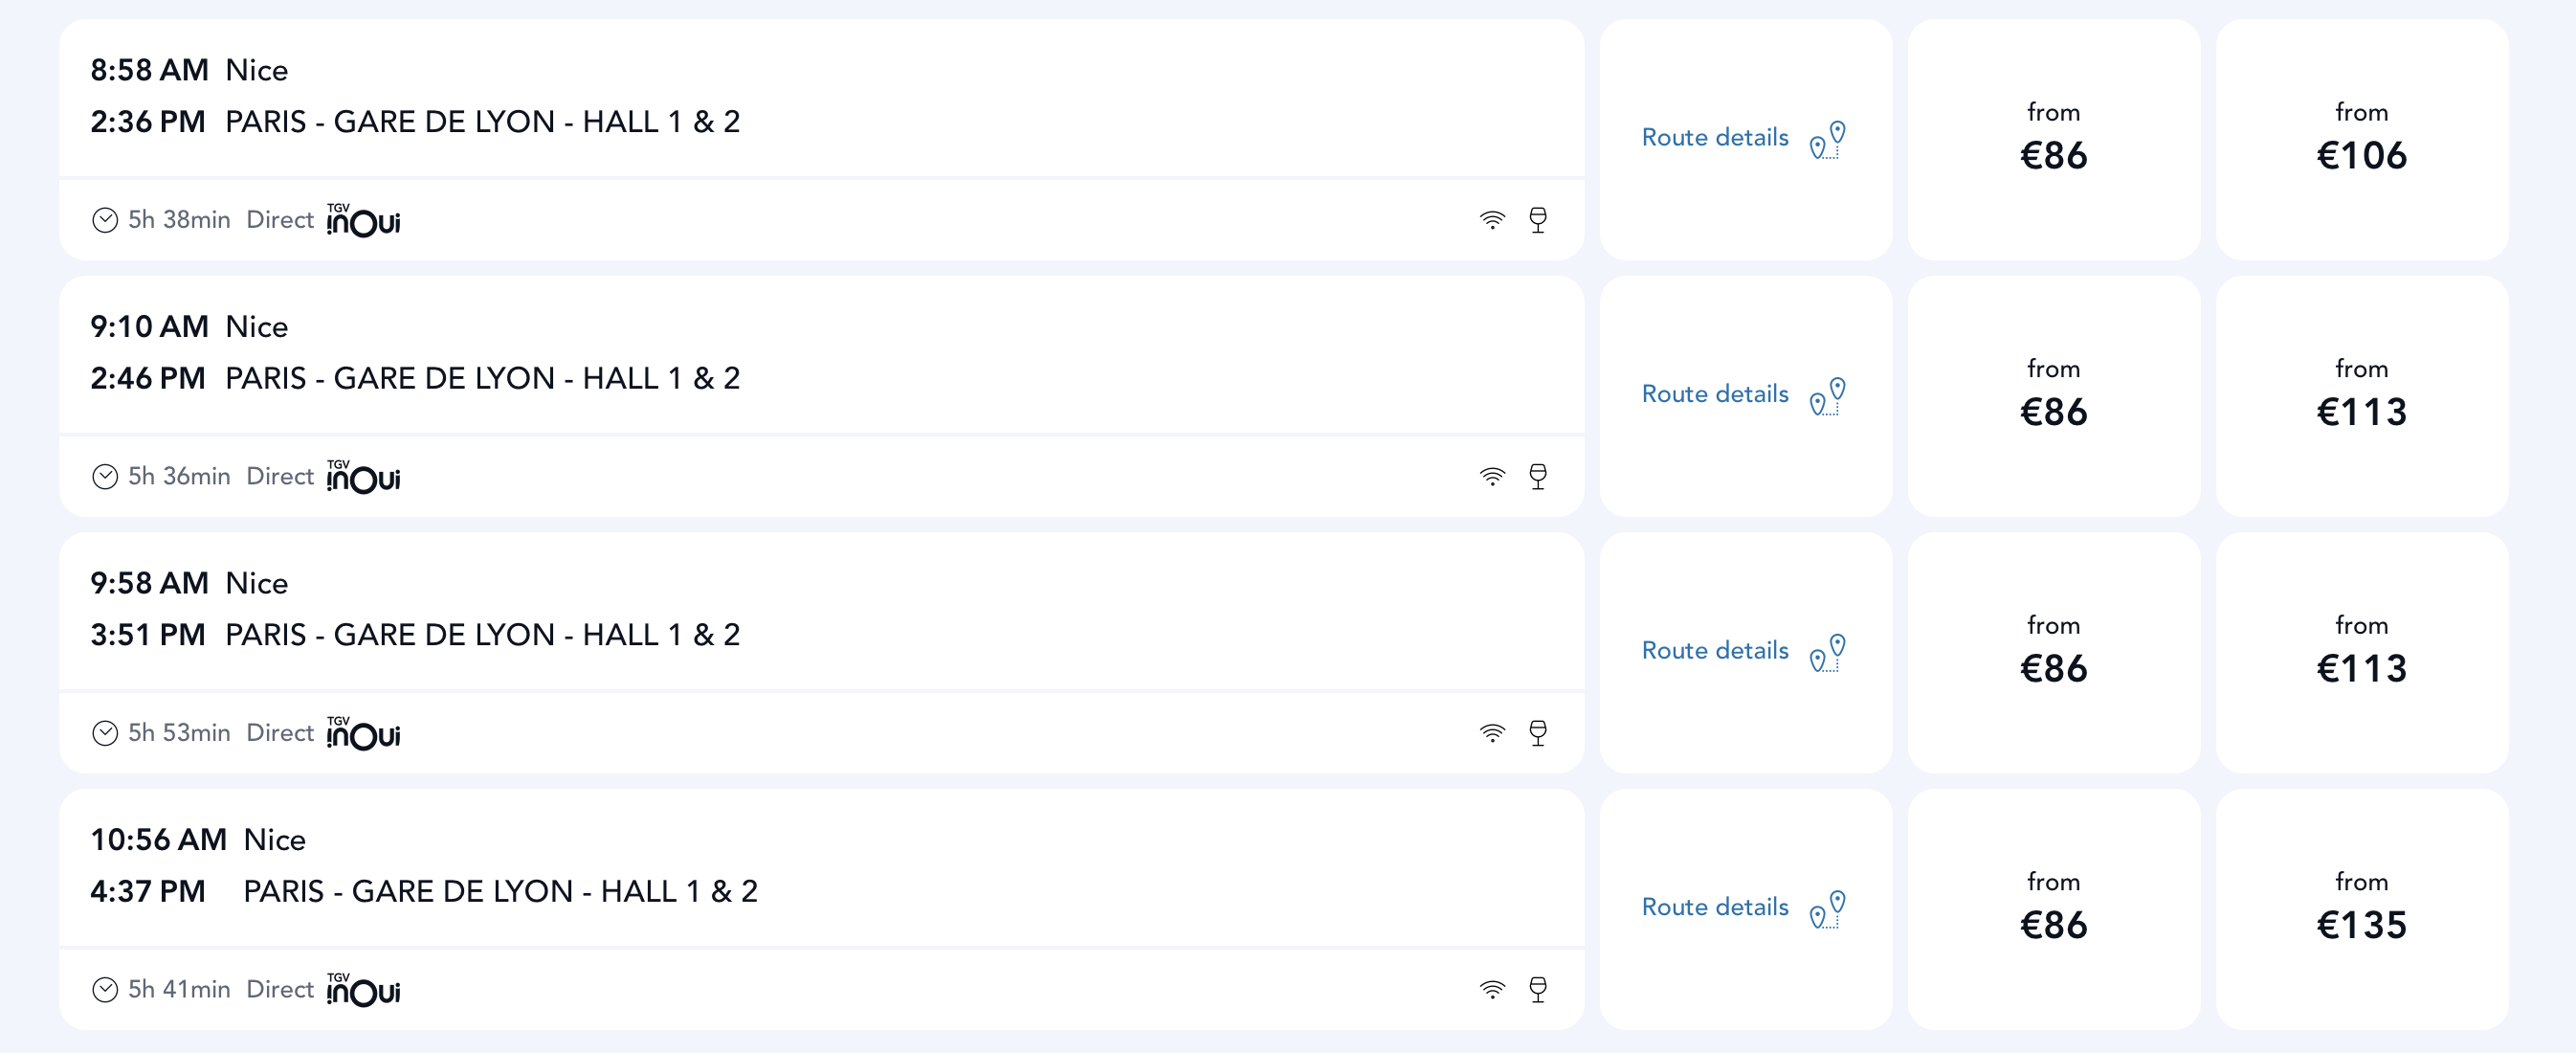Screen dimensions: 2576x1053
Task: Select the 10:56 AM Nice to Paris journey card
Action: pyautogui.click(x=821, y=908)
